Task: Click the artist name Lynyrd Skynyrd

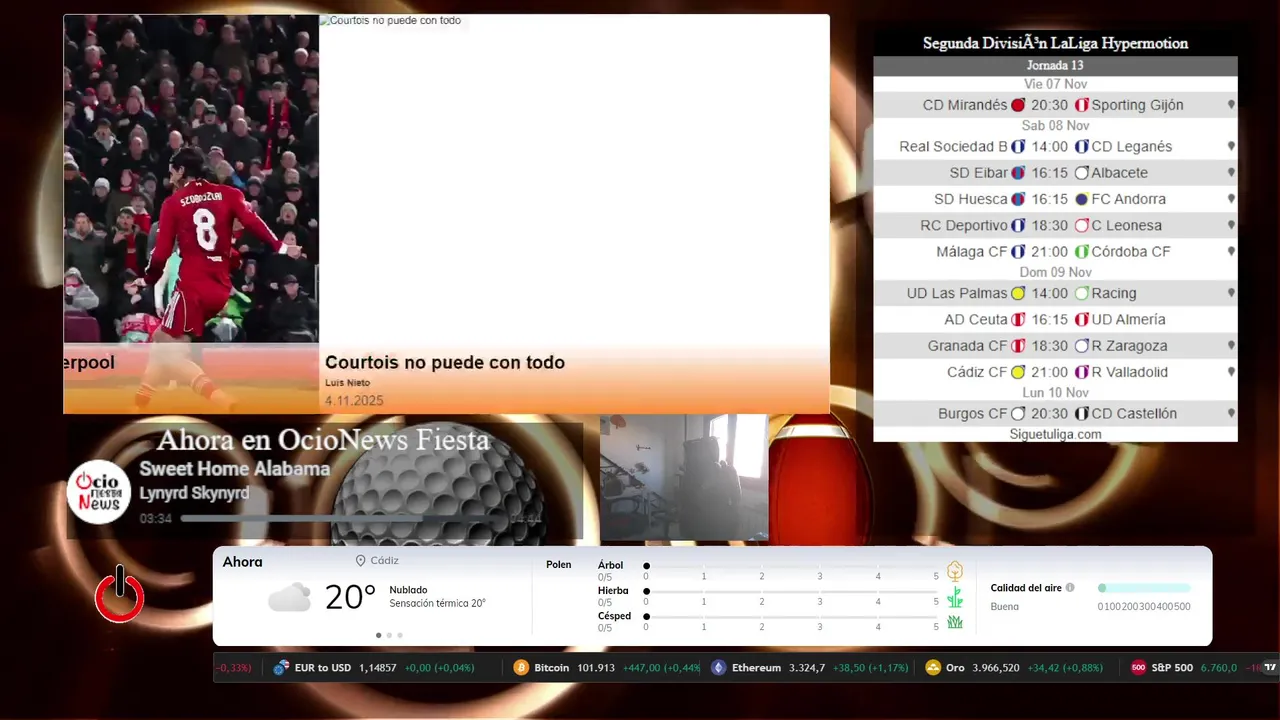Action: point(194,493)
